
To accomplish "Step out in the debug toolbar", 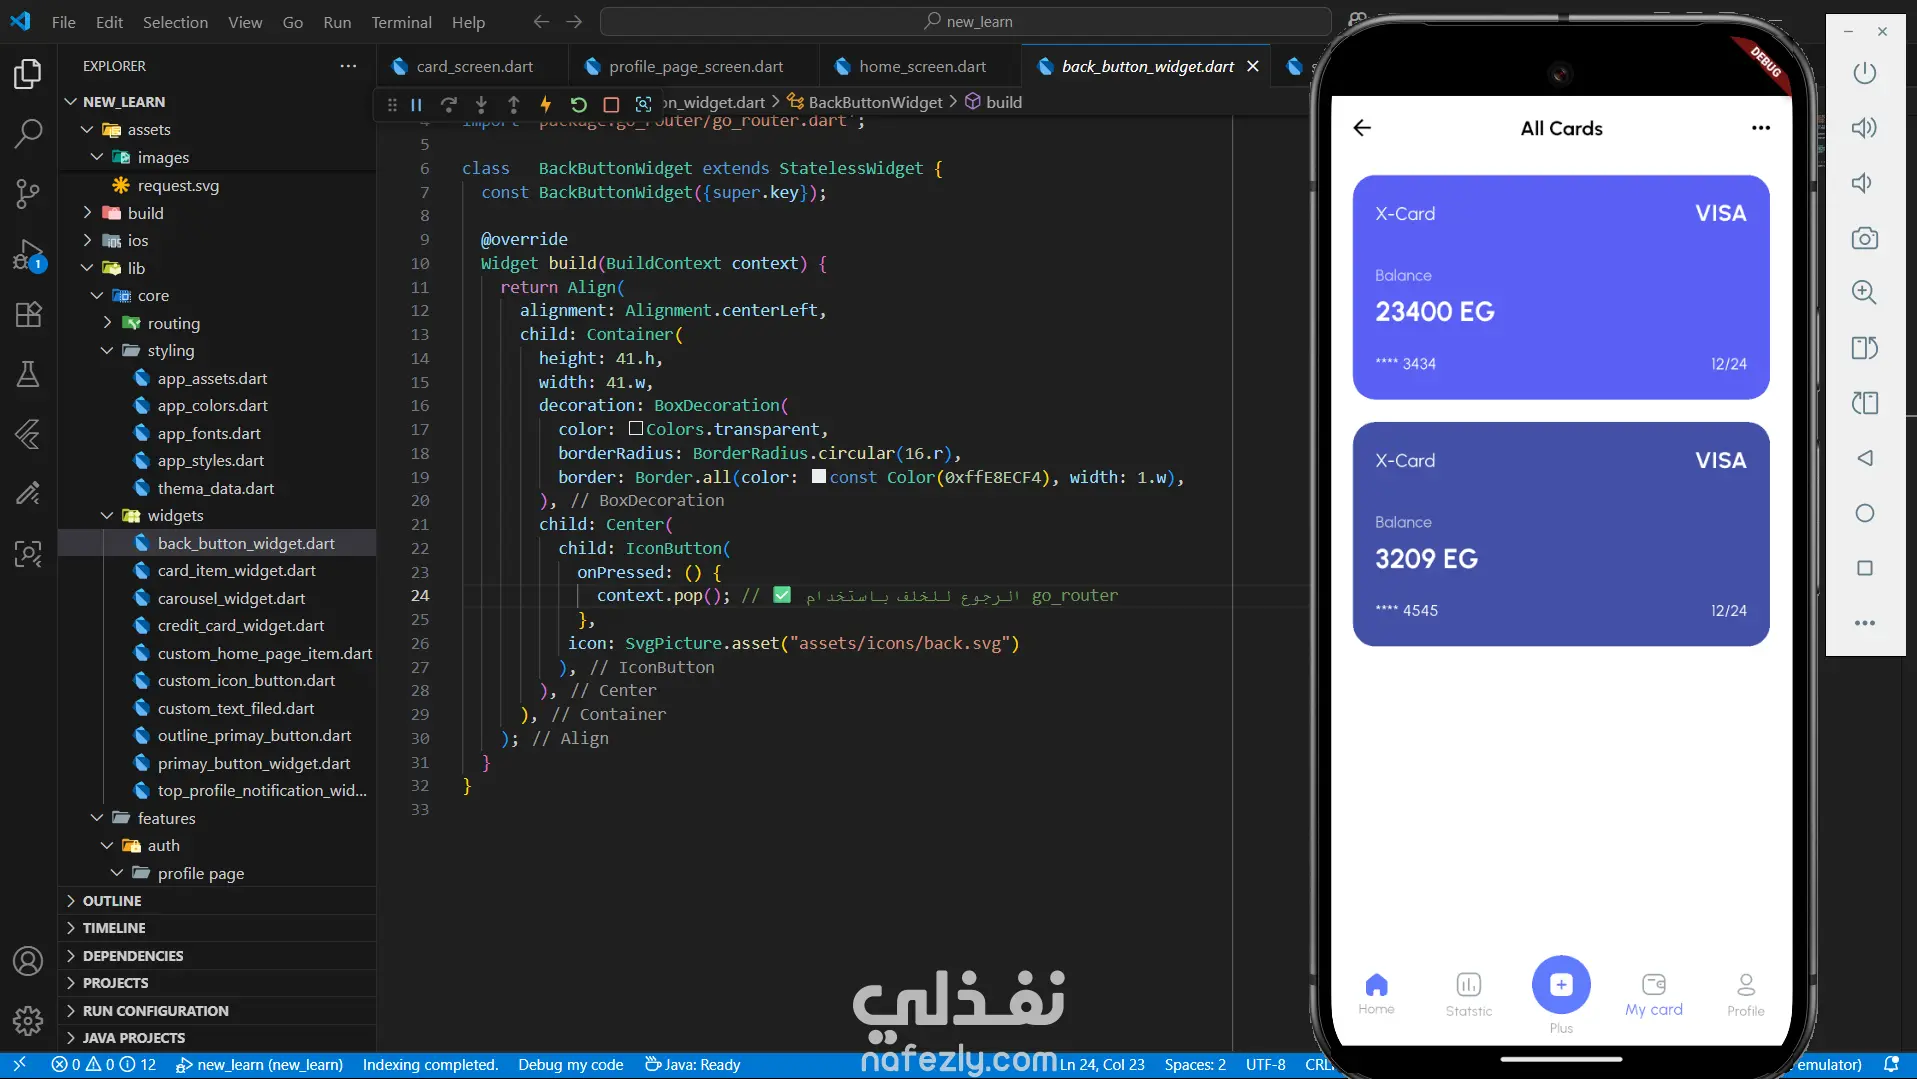I will pyautogui.click(x=514, y=104).
